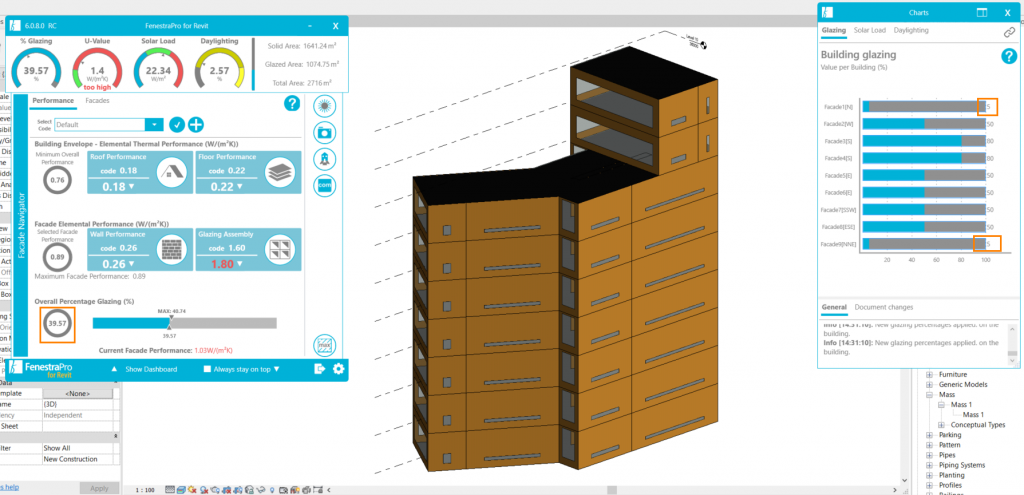Screen dimensions: 1024x495
Task: Confirm selected code with the checkmark icon
Action: click(176, 125)
